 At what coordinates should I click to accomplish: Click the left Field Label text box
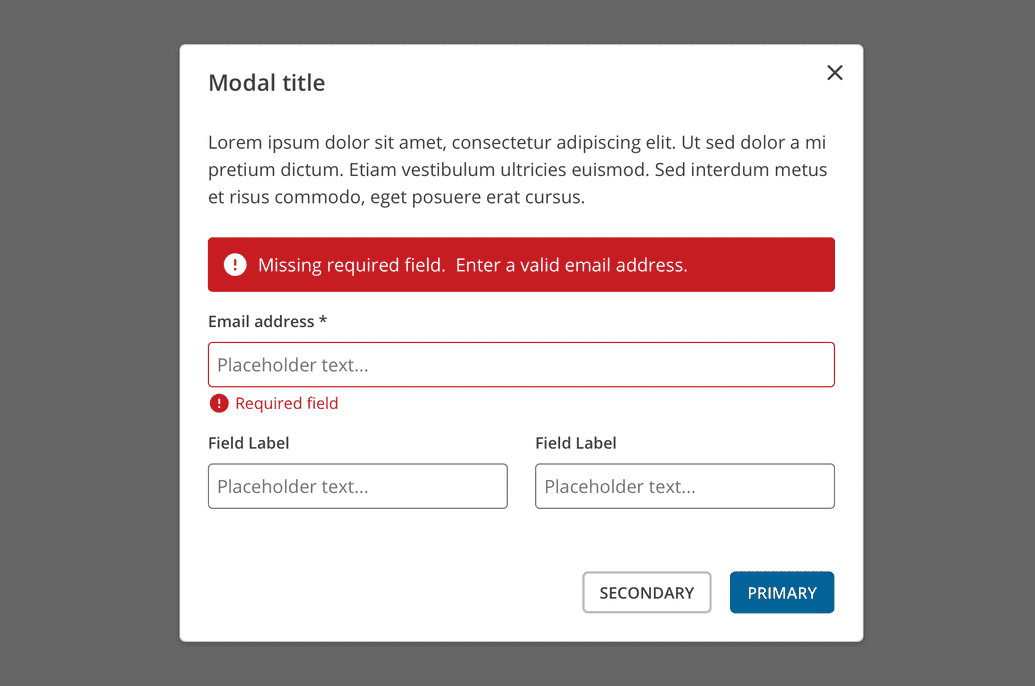click(357, 486)
